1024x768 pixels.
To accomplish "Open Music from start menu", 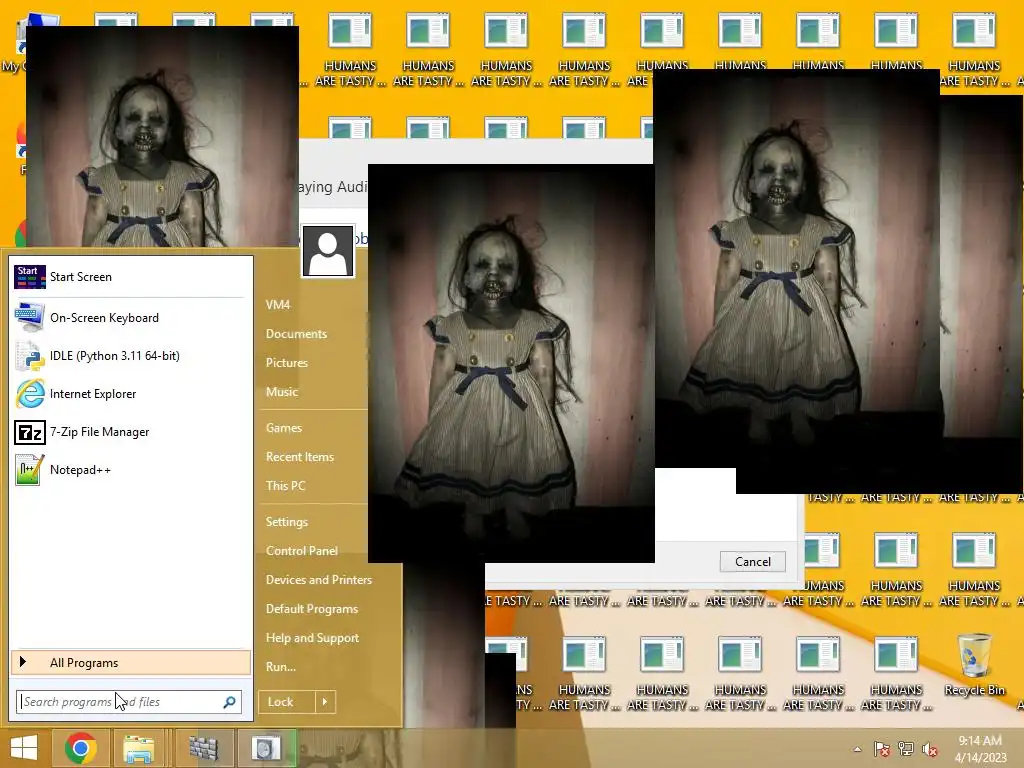I will pos(281,392).
